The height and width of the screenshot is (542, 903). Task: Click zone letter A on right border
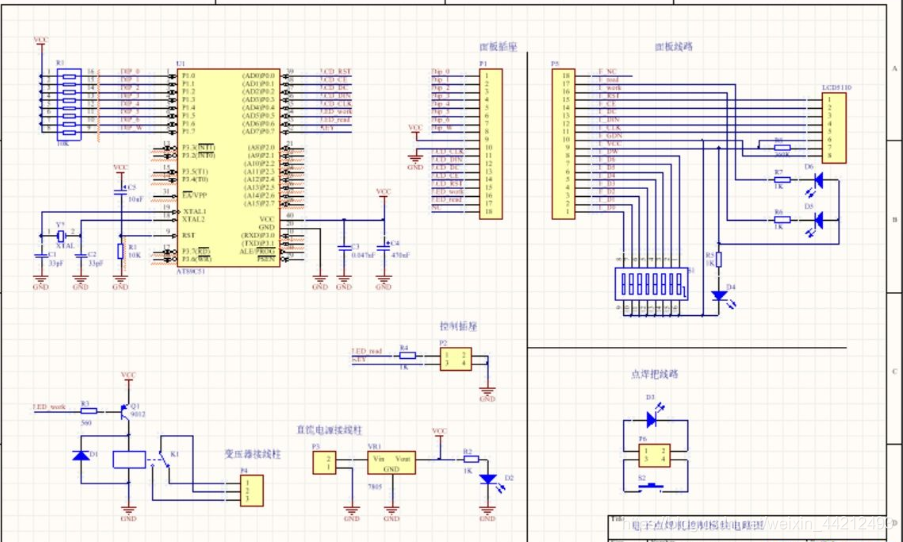[894, 69]
